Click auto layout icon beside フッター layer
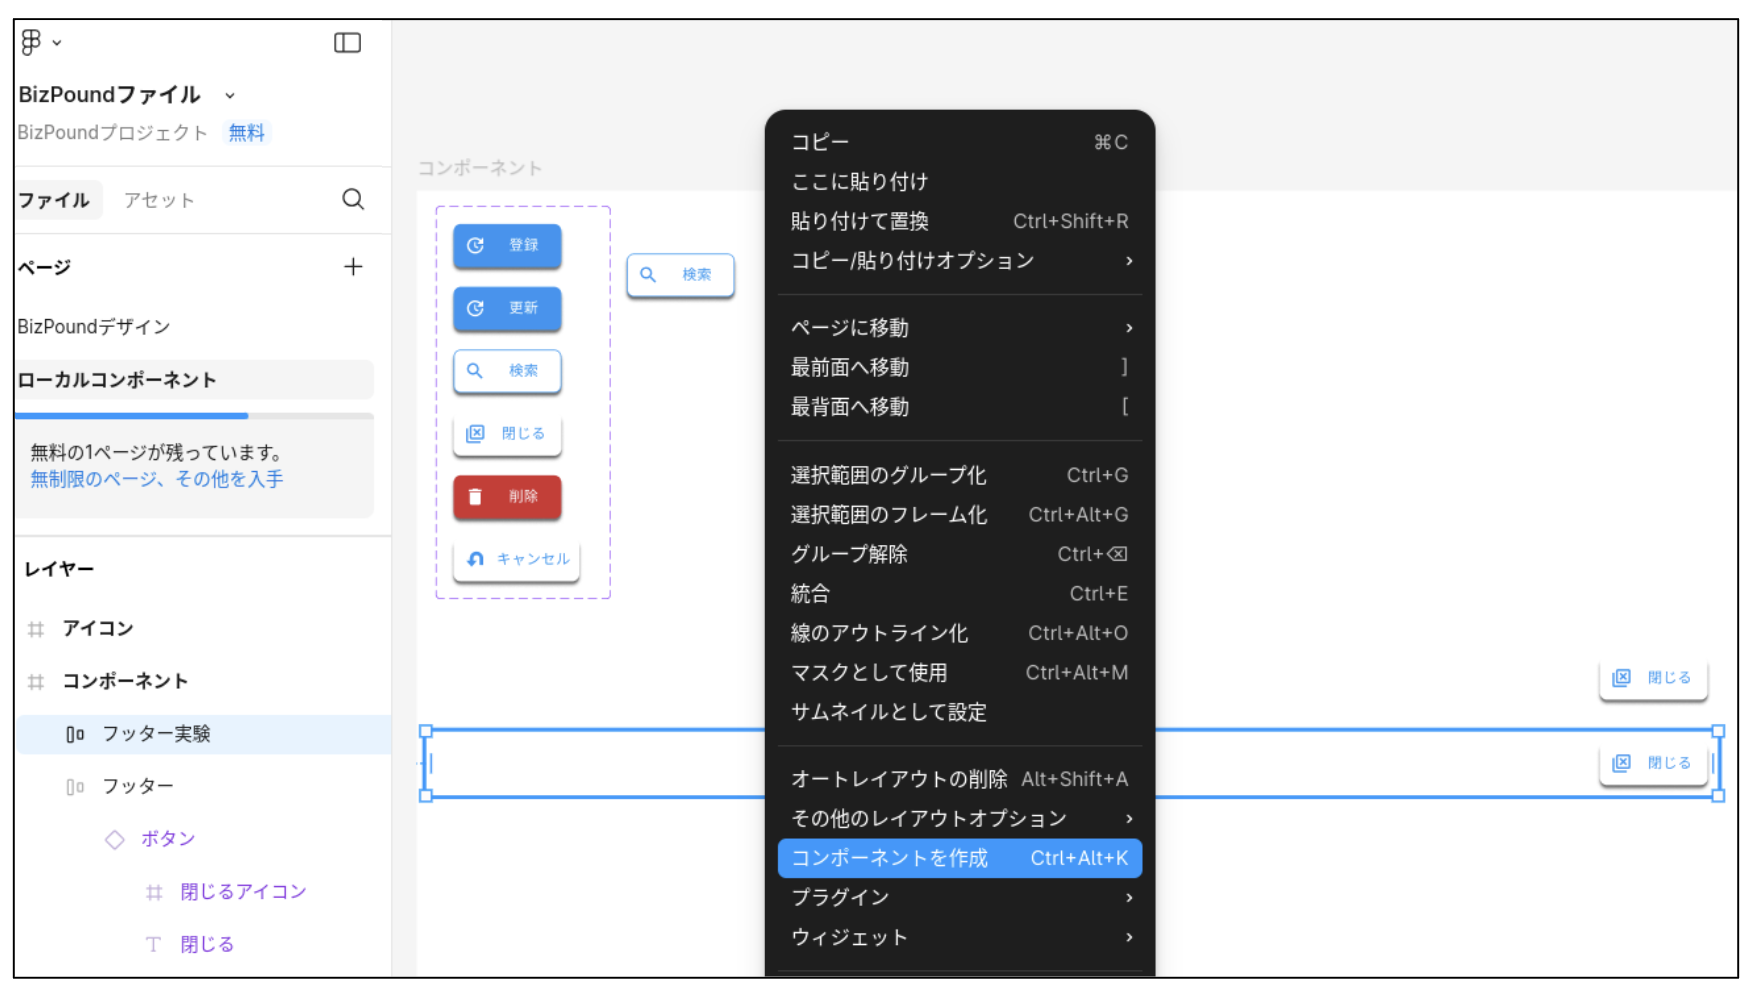The height and width of the screenshot is (997, 1755). (75, 787)
